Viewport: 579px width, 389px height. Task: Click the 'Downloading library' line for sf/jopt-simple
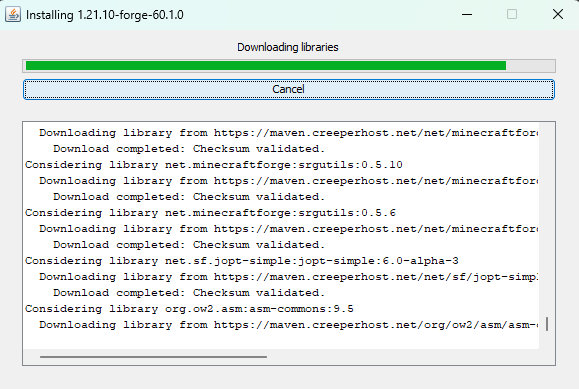point(289,277)
